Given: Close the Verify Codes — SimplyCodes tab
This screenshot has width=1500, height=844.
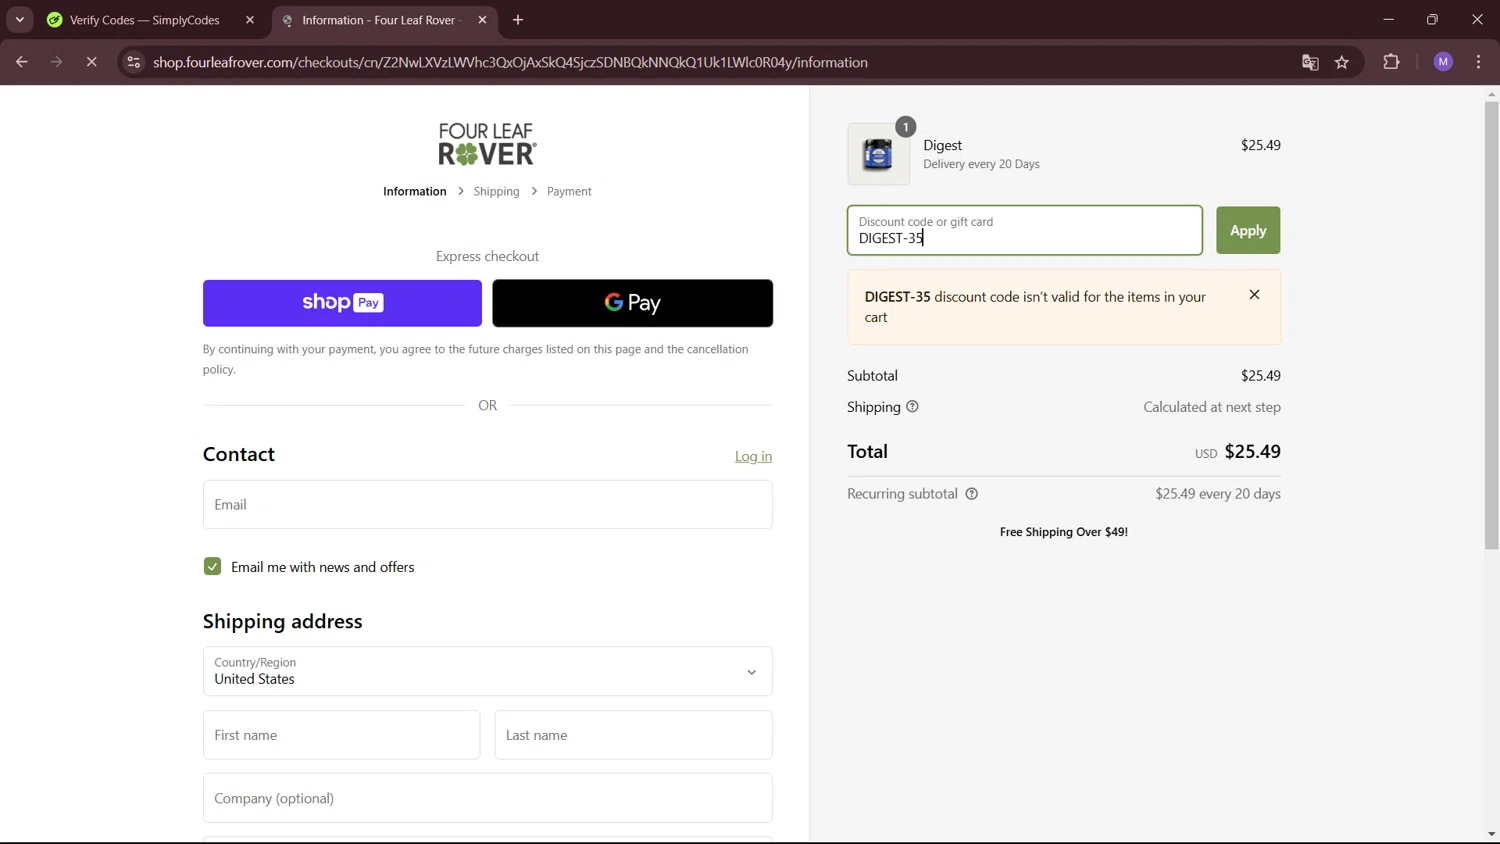Looking at the screenshot, I should tap(250, 20).
